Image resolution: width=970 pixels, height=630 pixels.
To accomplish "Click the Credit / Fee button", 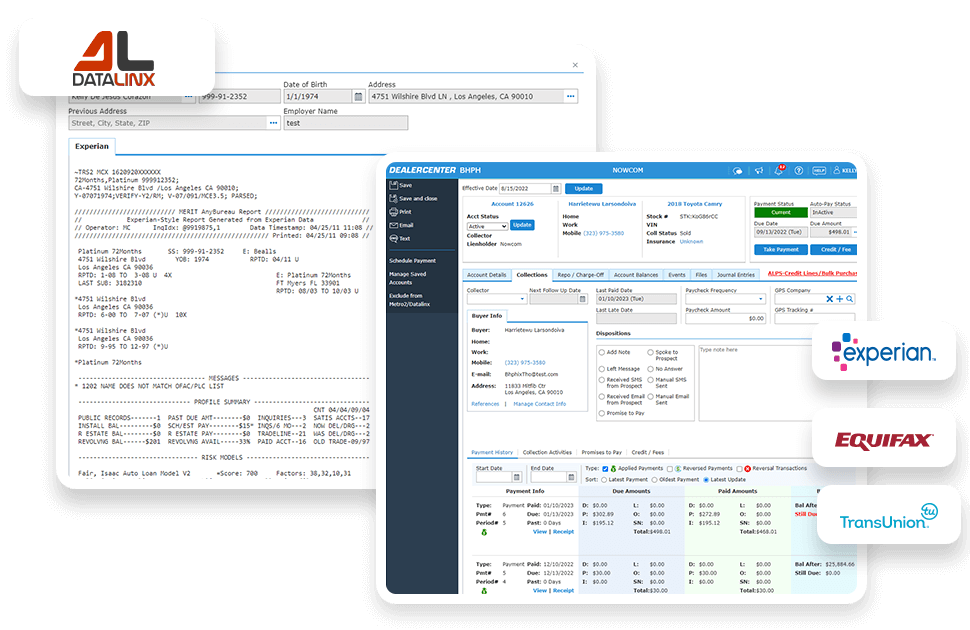I will click(x=835, y=249).
